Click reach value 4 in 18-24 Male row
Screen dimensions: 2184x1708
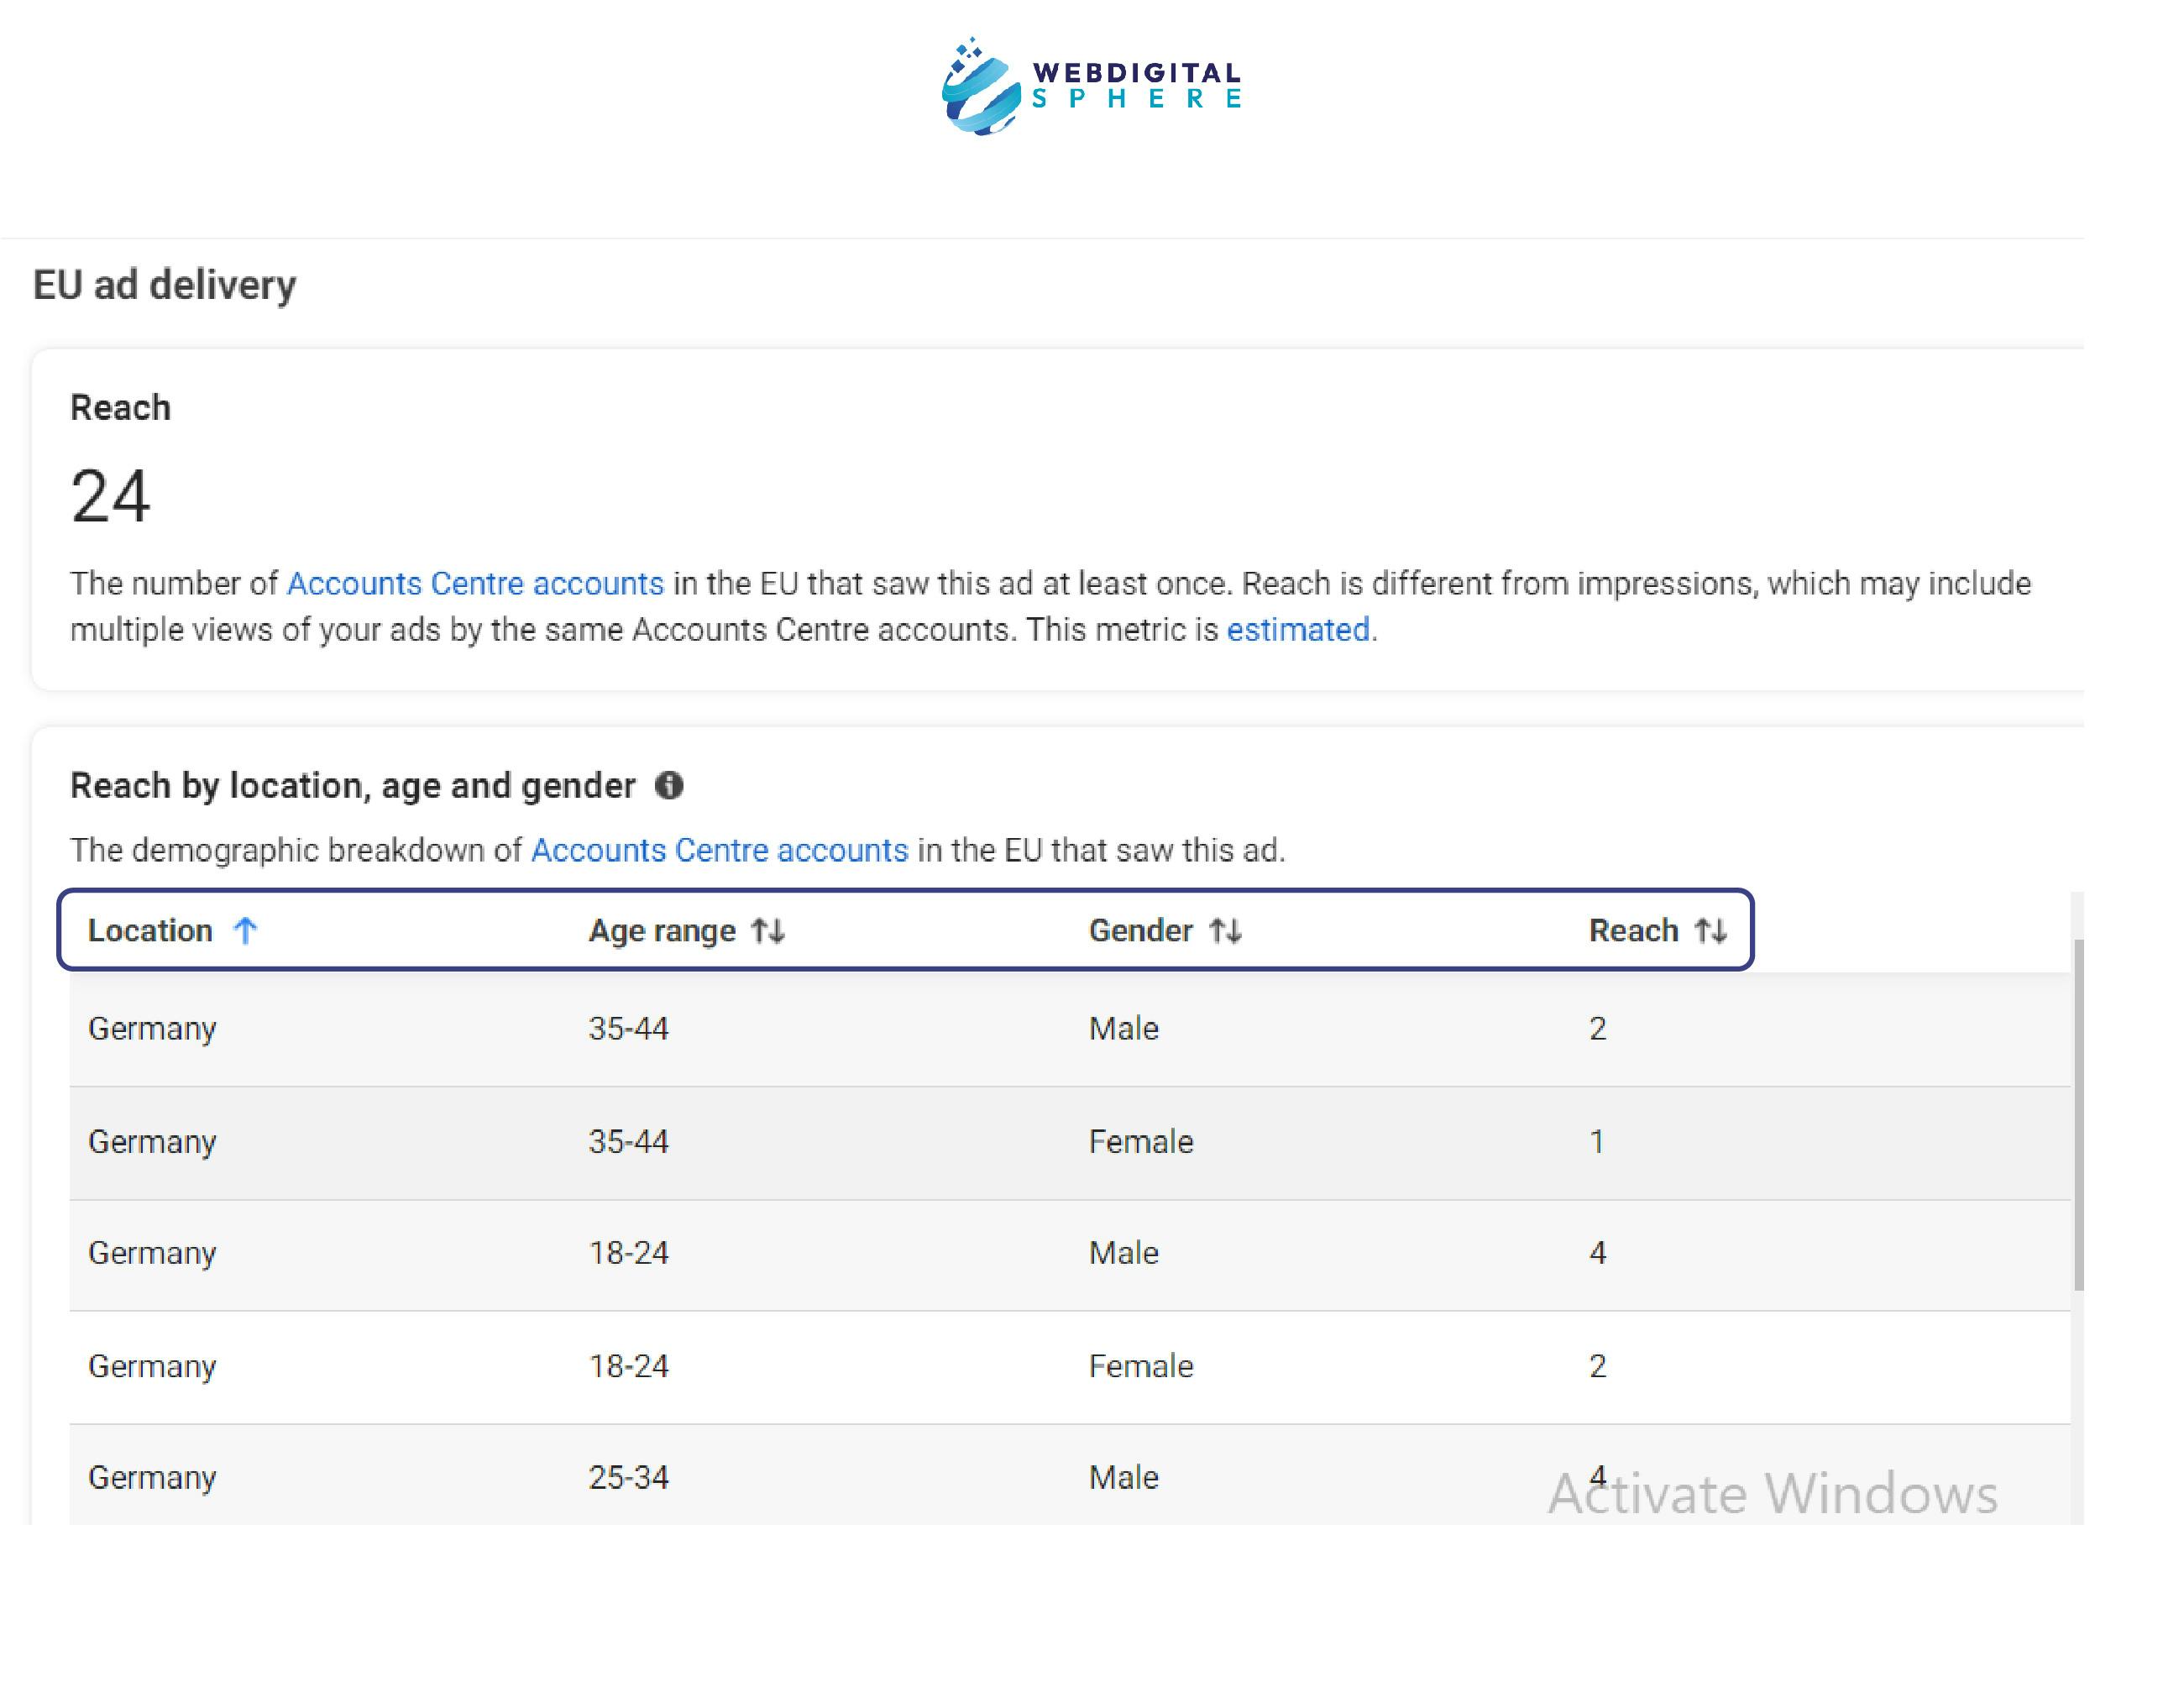(1598, 1253)
